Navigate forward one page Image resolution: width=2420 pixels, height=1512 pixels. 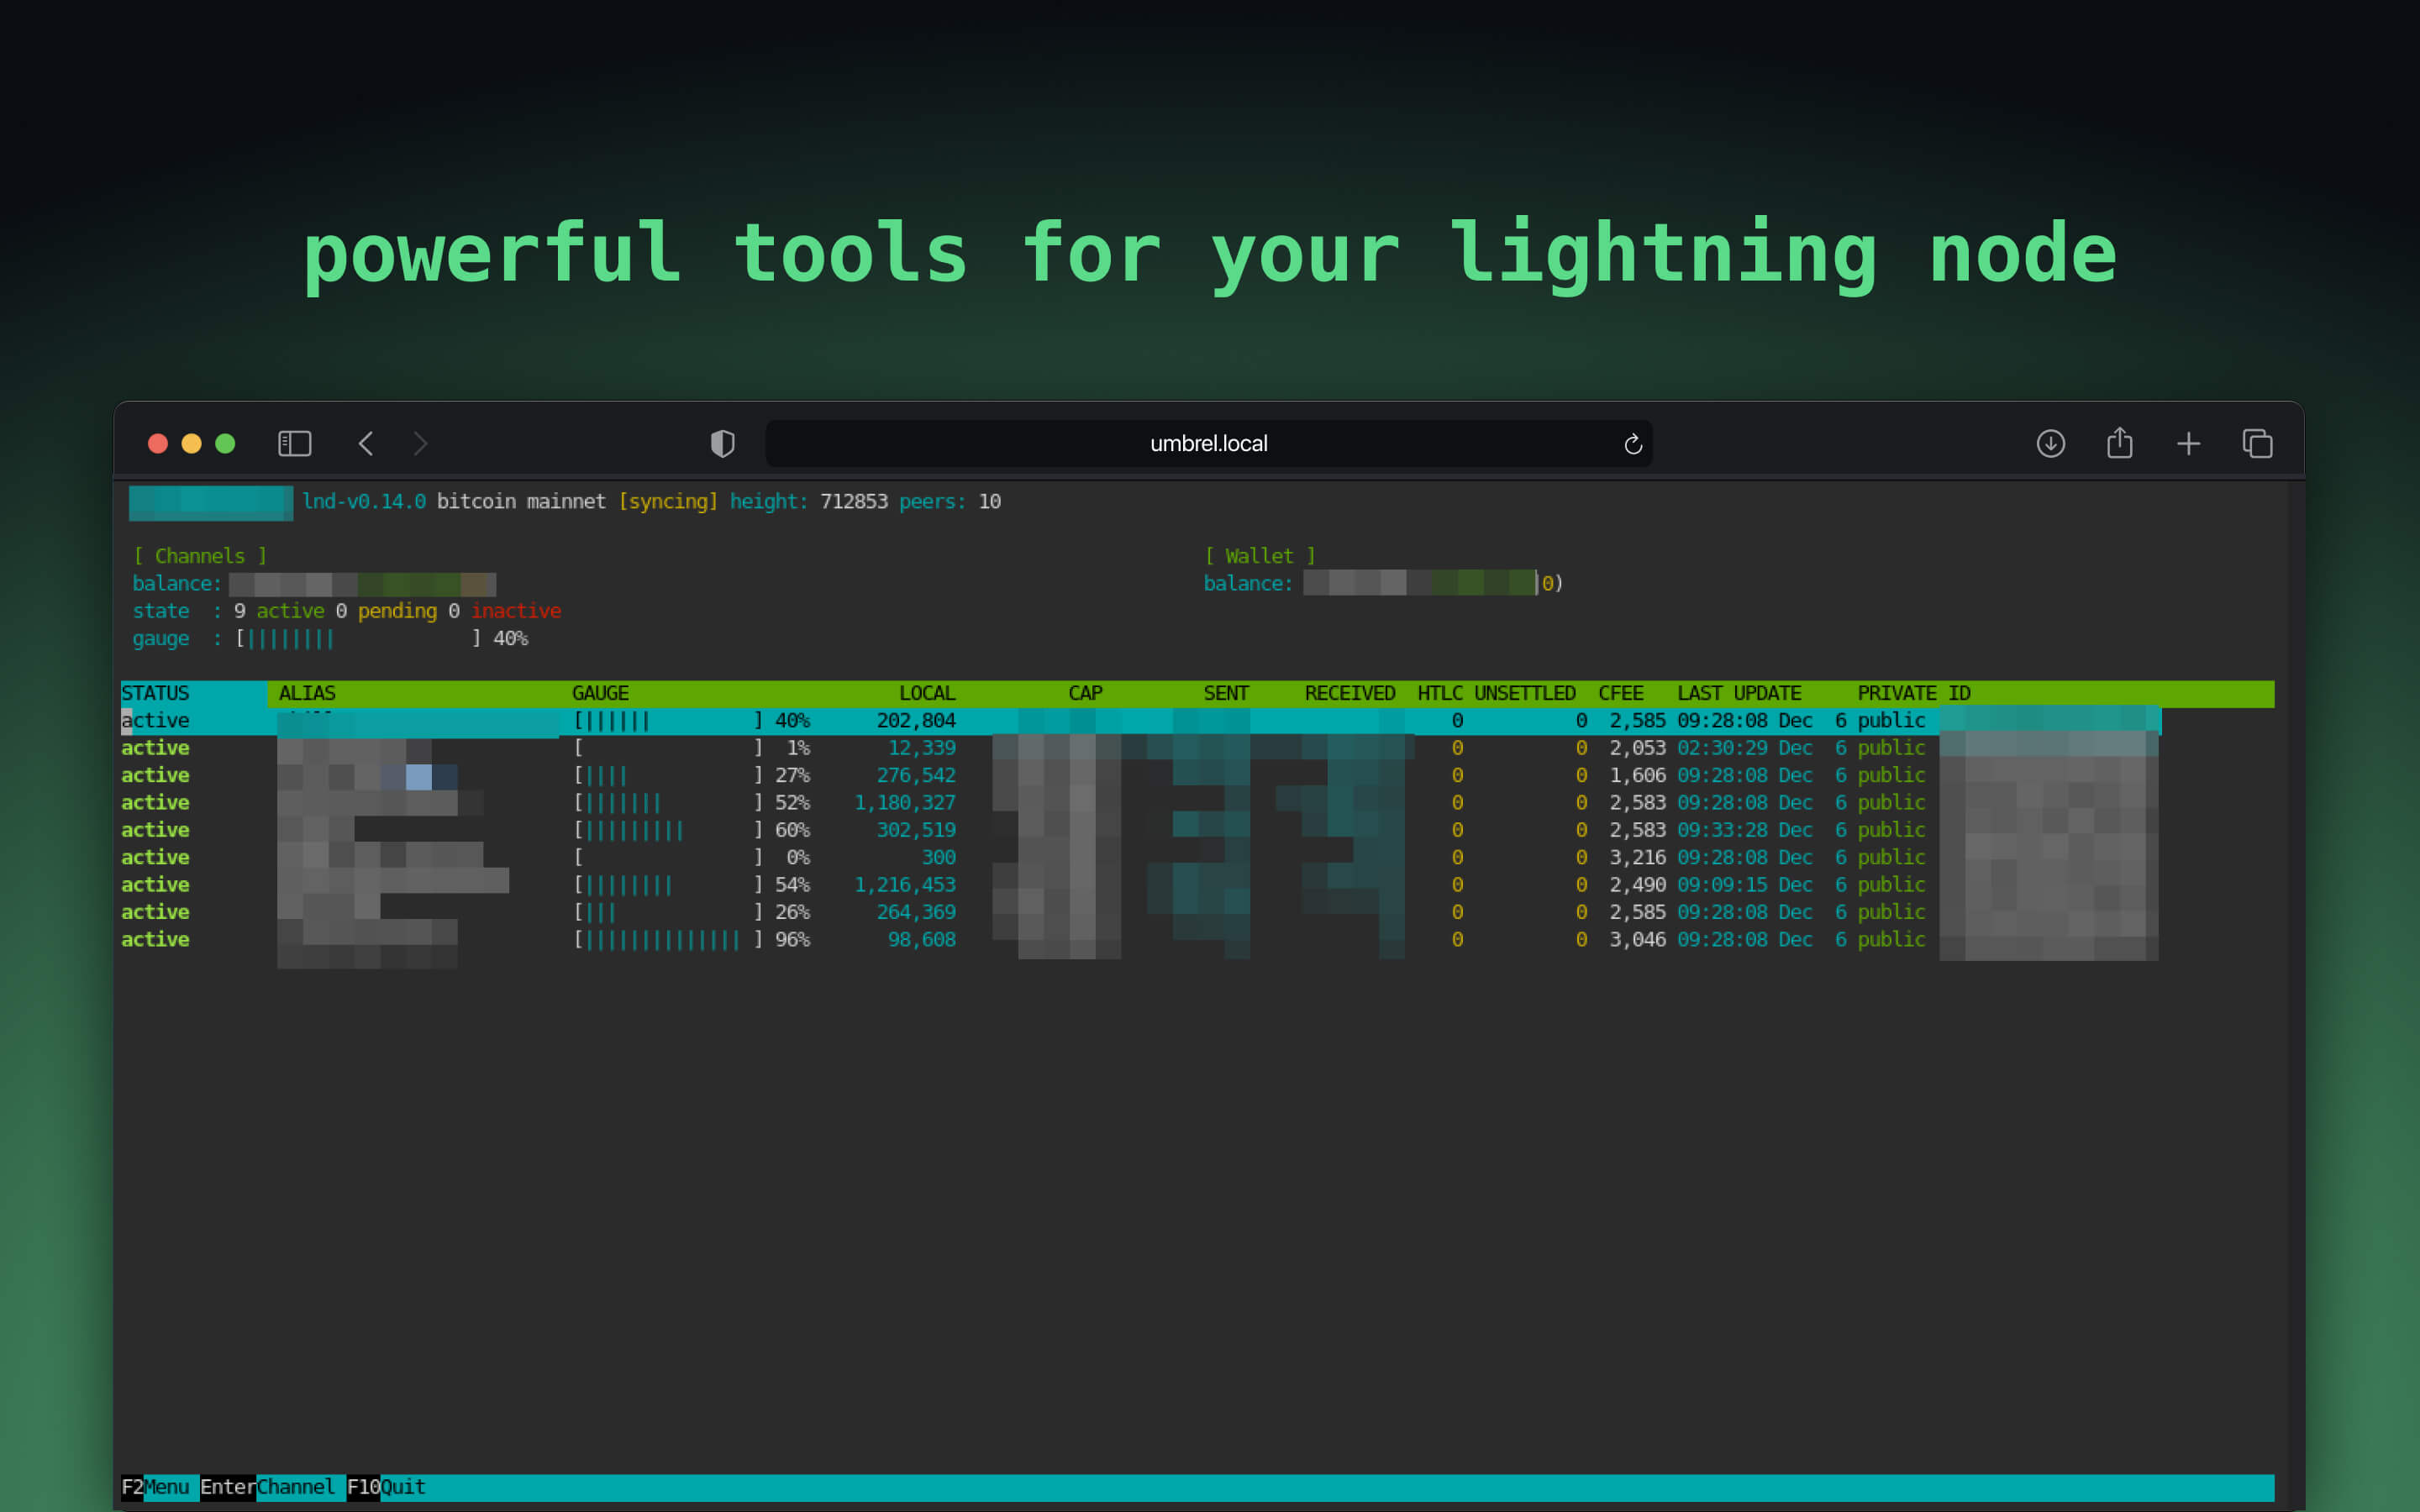click(x=420, y=443)
